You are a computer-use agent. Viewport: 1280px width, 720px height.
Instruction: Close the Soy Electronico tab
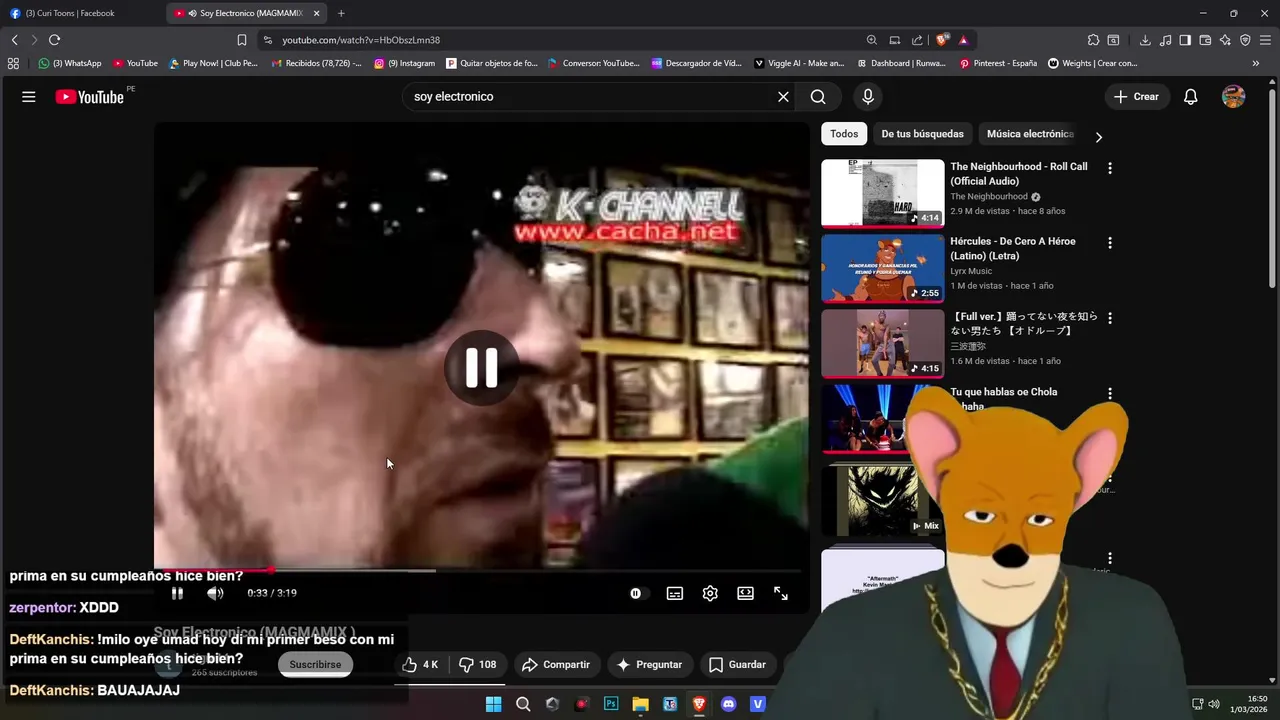(317, 13)
